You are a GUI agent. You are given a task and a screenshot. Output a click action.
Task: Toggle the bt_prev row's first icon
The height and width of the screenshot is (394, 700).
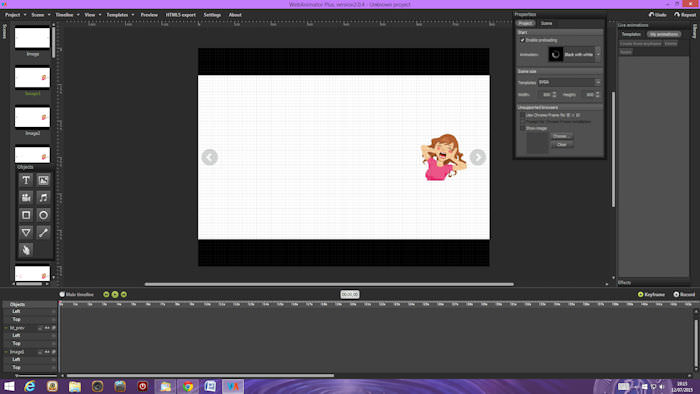click(x=40, y=328)
